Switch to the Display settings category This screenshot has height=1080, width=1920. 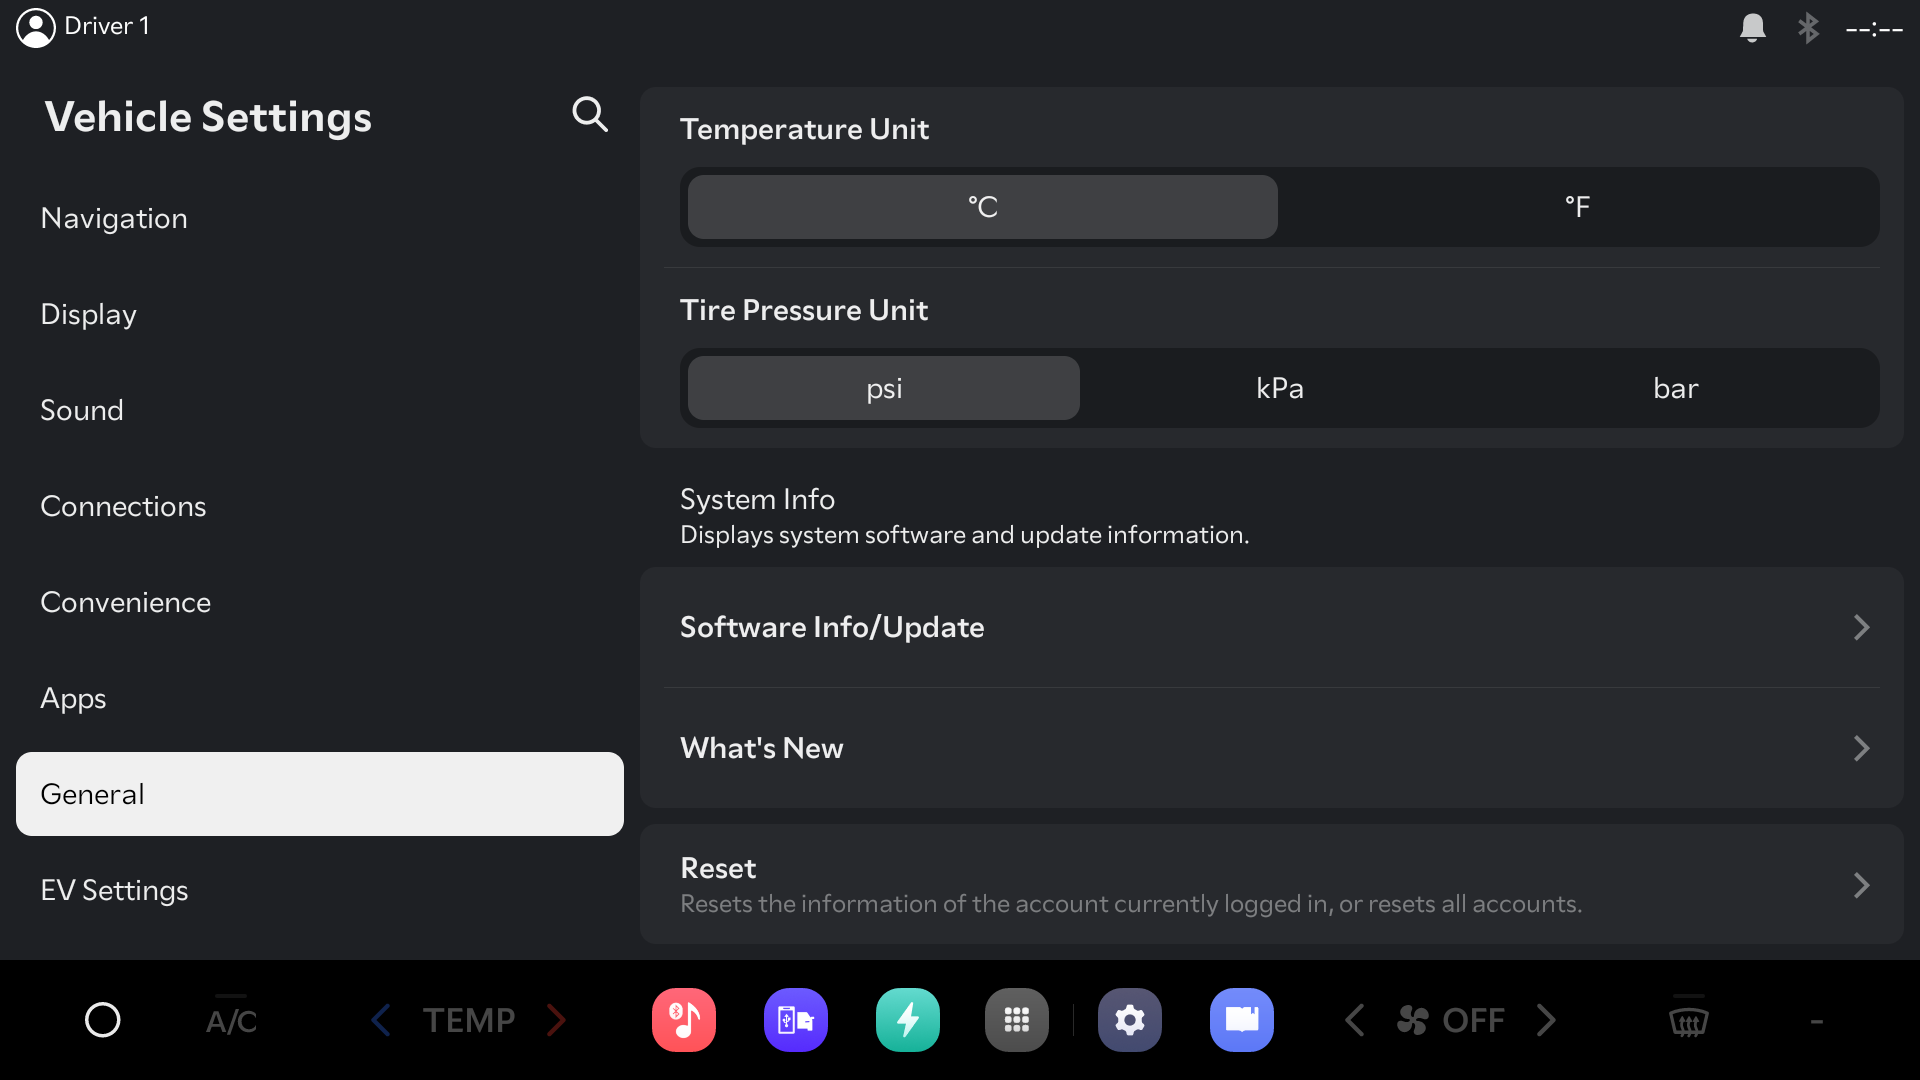pos(89,314)
